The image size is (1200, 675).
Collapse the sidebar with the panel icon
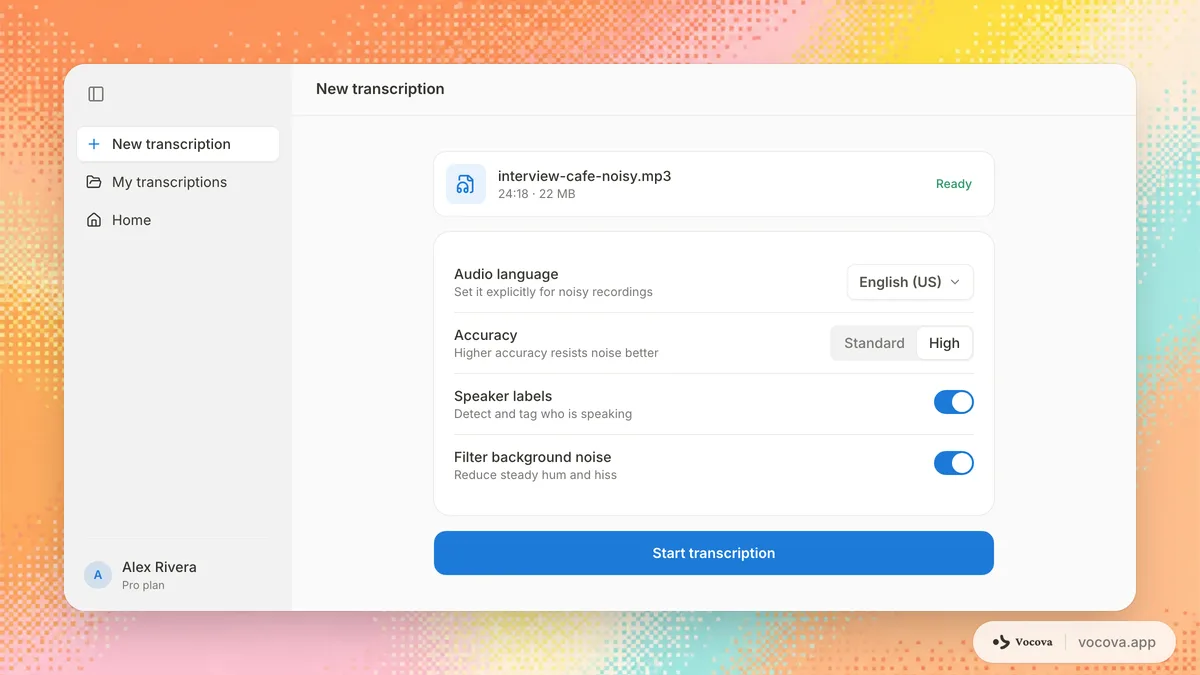[x=96, y=94]
